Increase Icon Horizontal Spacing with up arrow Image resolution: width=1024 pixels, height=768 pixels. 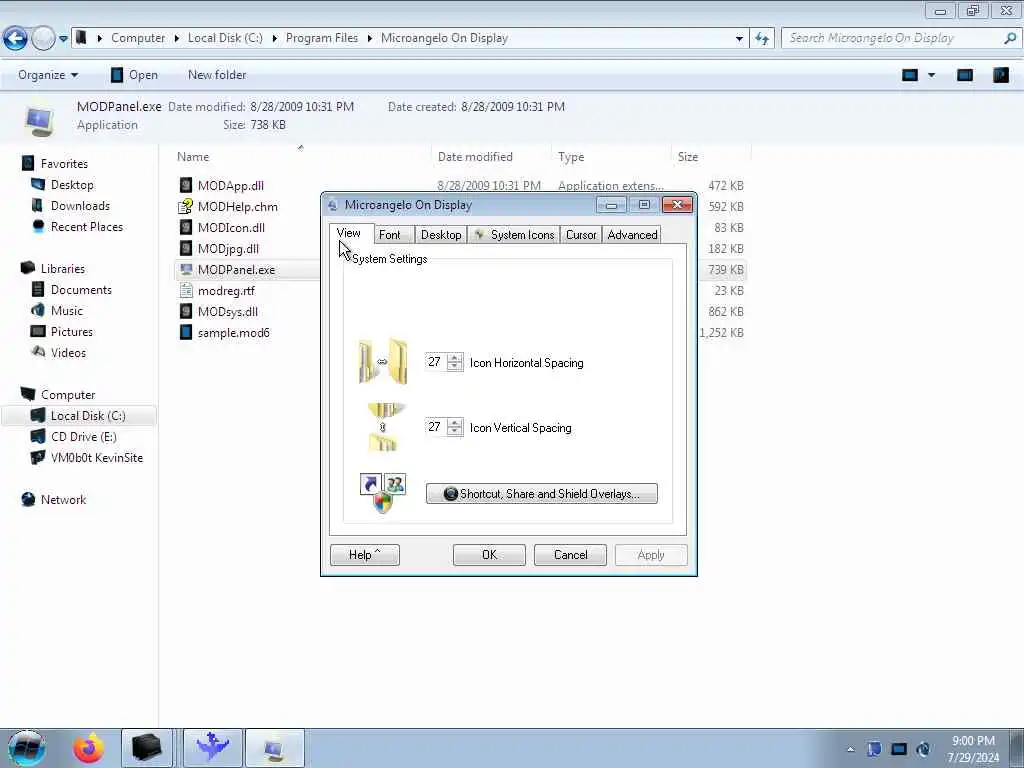(455, 357)
